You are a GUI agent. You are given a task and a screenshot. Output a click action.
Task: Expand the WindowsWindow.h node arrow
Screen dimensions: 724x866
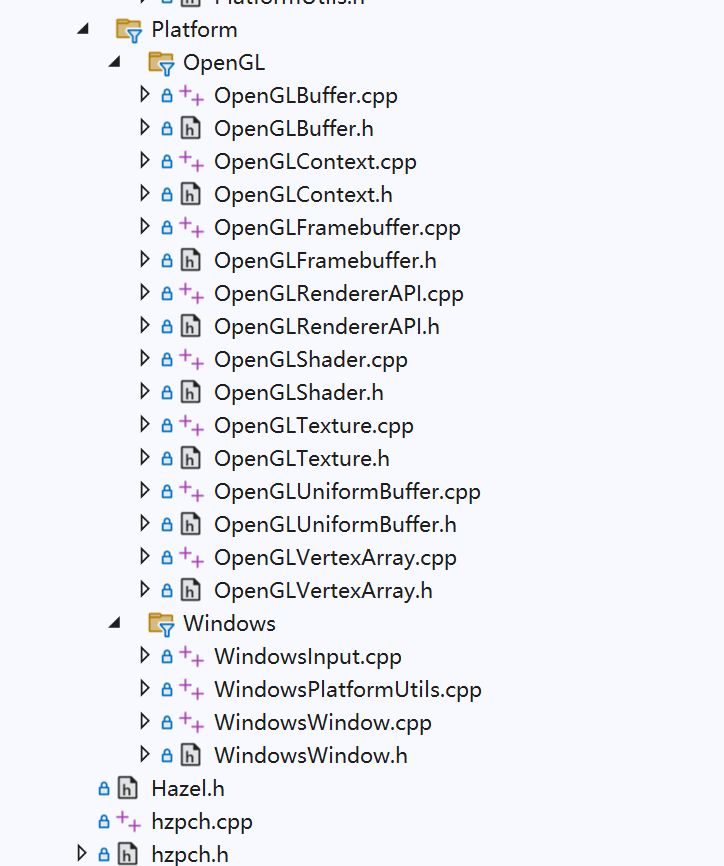pyautogui.click(x=145, y=755)
